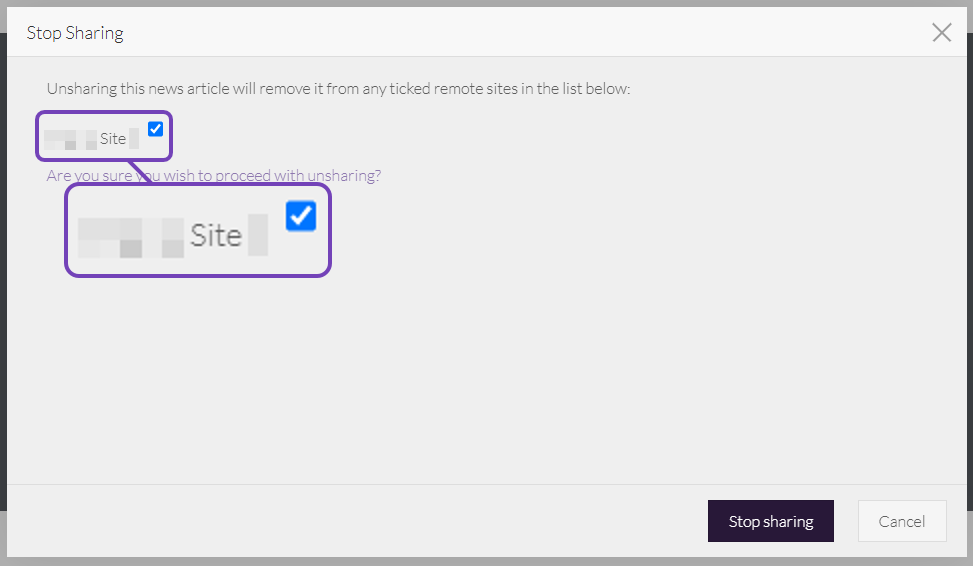
Task: Click the enlarged Site label in callout
Action: (x=216, y=235)
